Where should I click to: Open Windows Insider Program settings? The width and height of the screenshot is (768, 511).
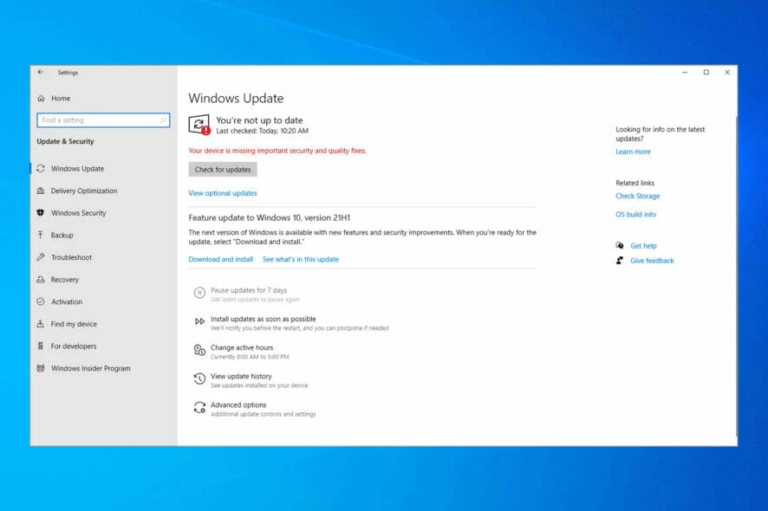click(90, 368)
